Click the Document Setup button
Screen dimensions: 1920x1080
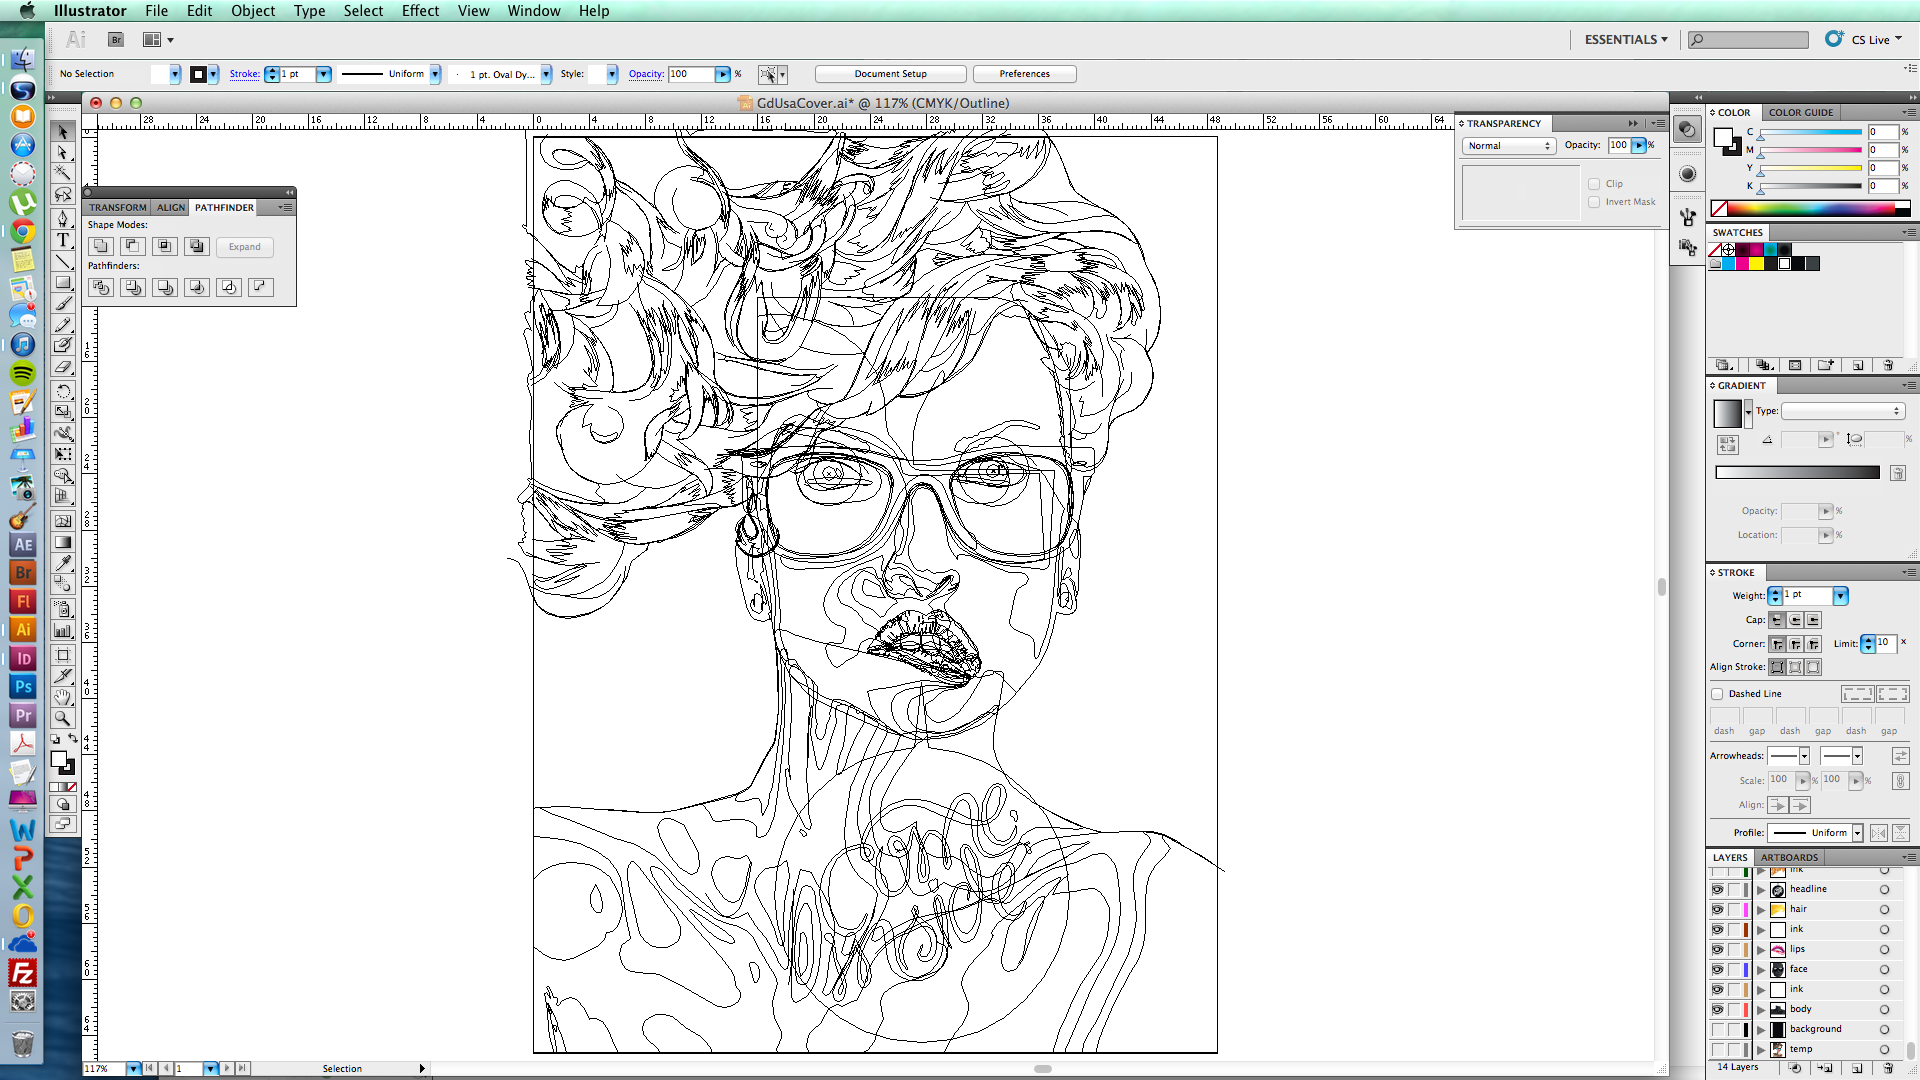click(x=890, y=74)
